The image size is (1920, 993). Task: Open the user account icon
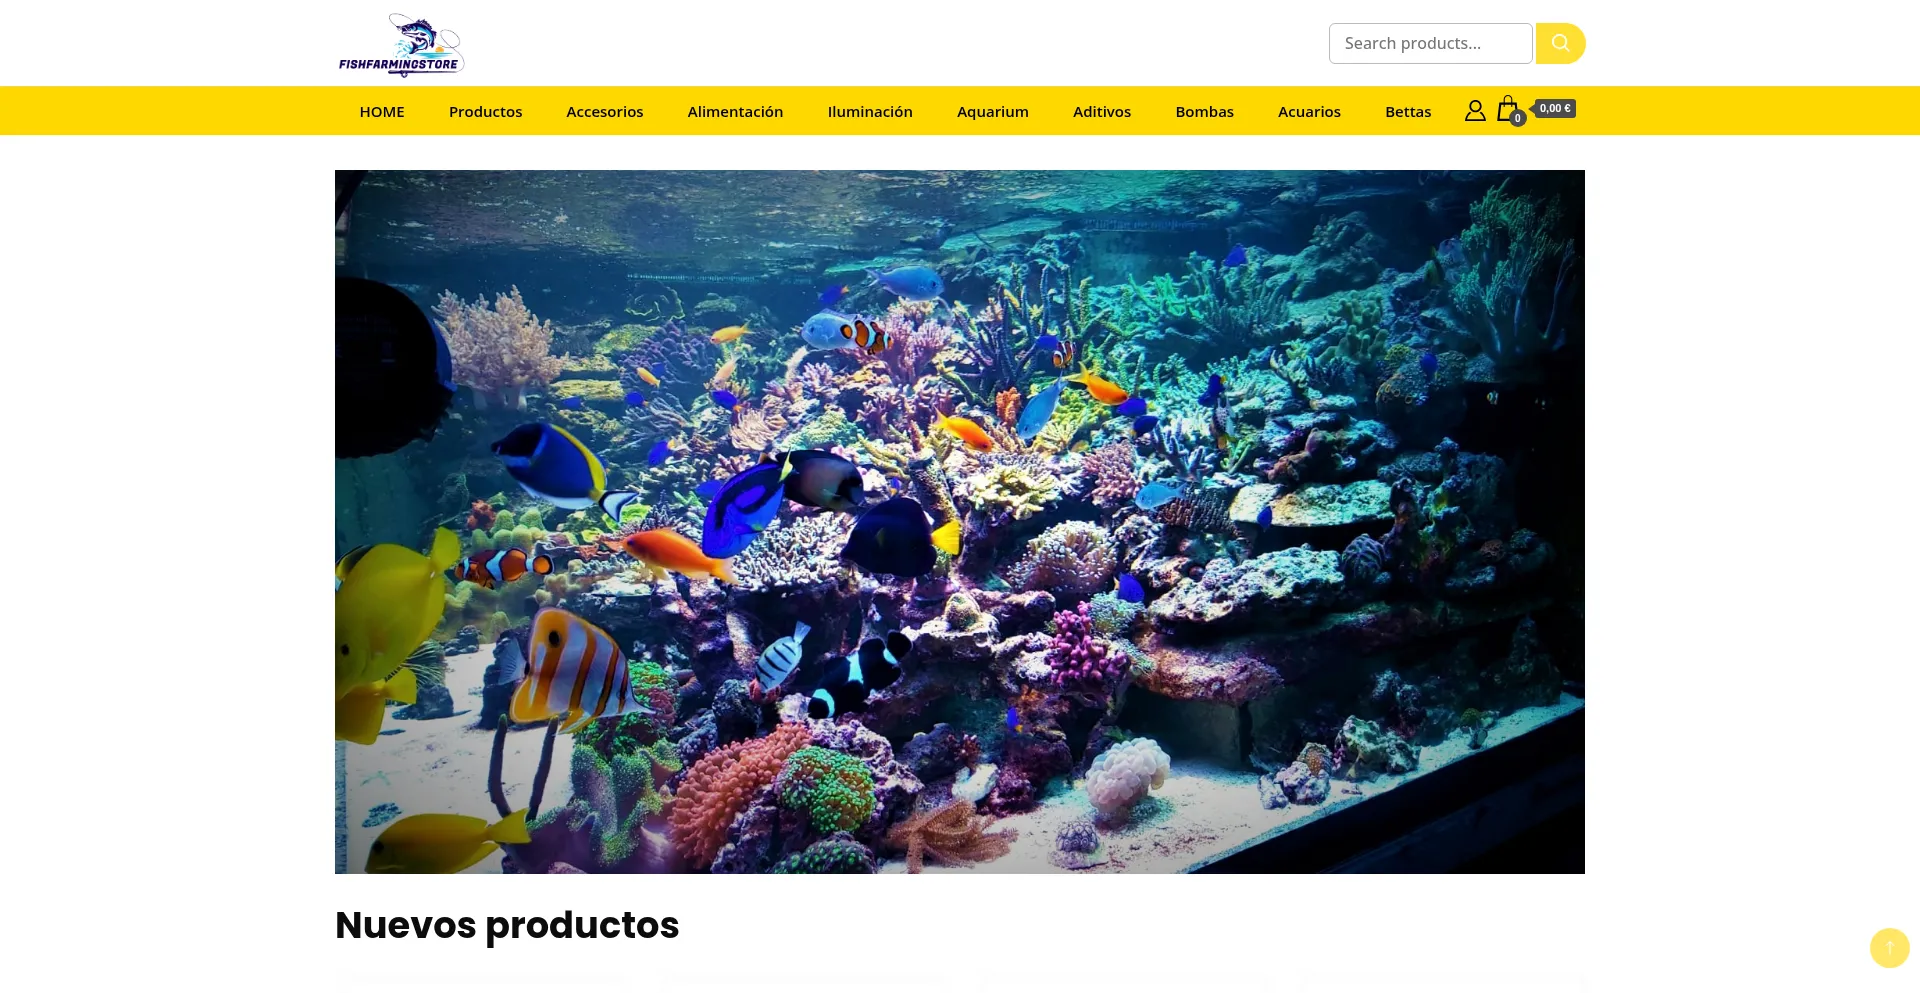[x=1475, y=110]
